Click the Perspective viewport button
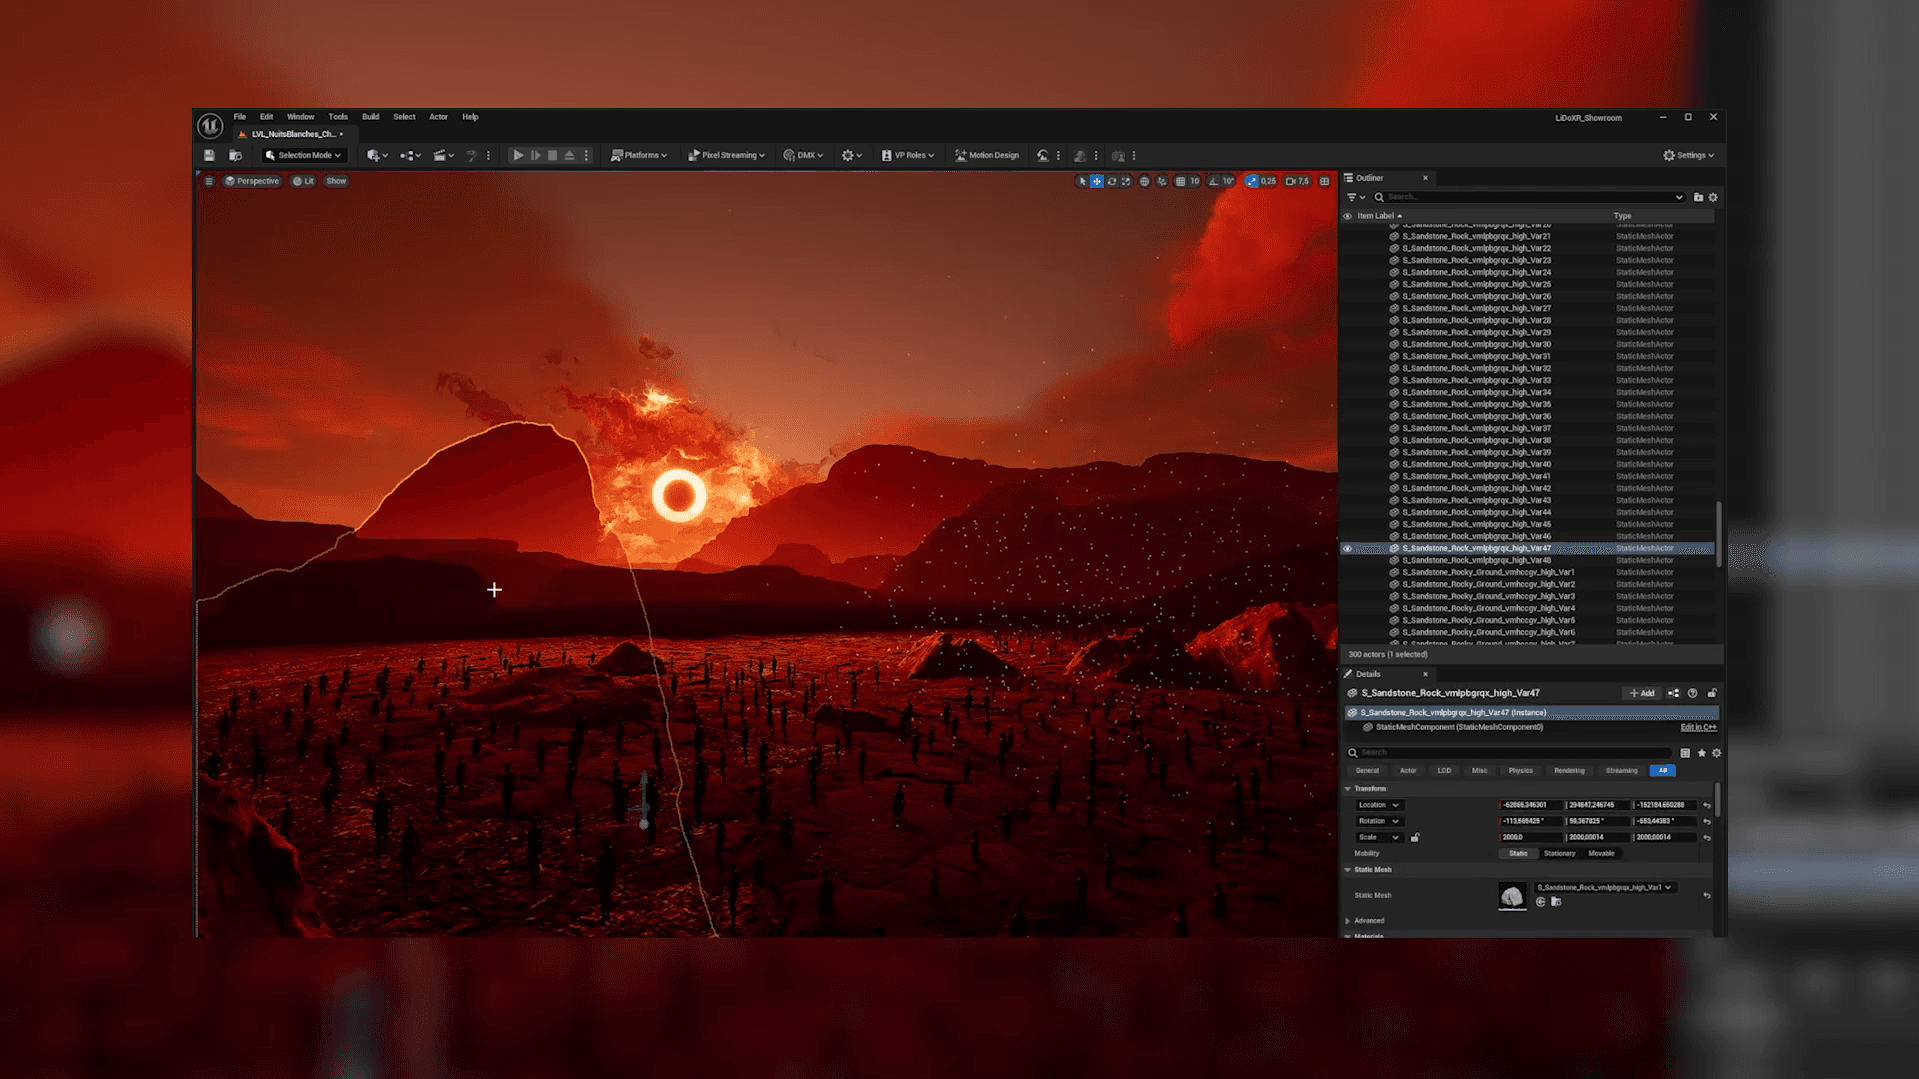Viewport: 1919px width, 1079px height. (x=251, y=181)
